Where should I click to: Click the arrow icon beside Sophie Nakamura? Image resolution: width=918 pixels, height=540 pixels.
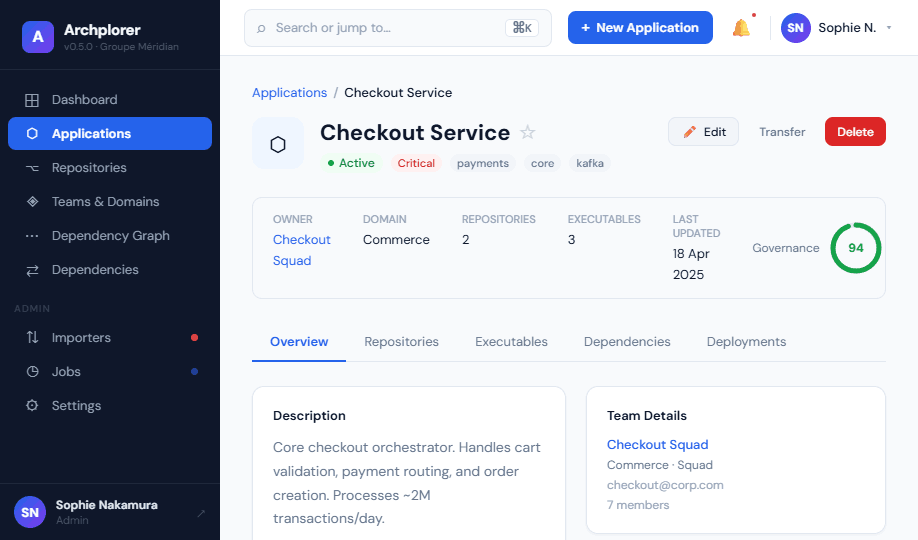201,513
